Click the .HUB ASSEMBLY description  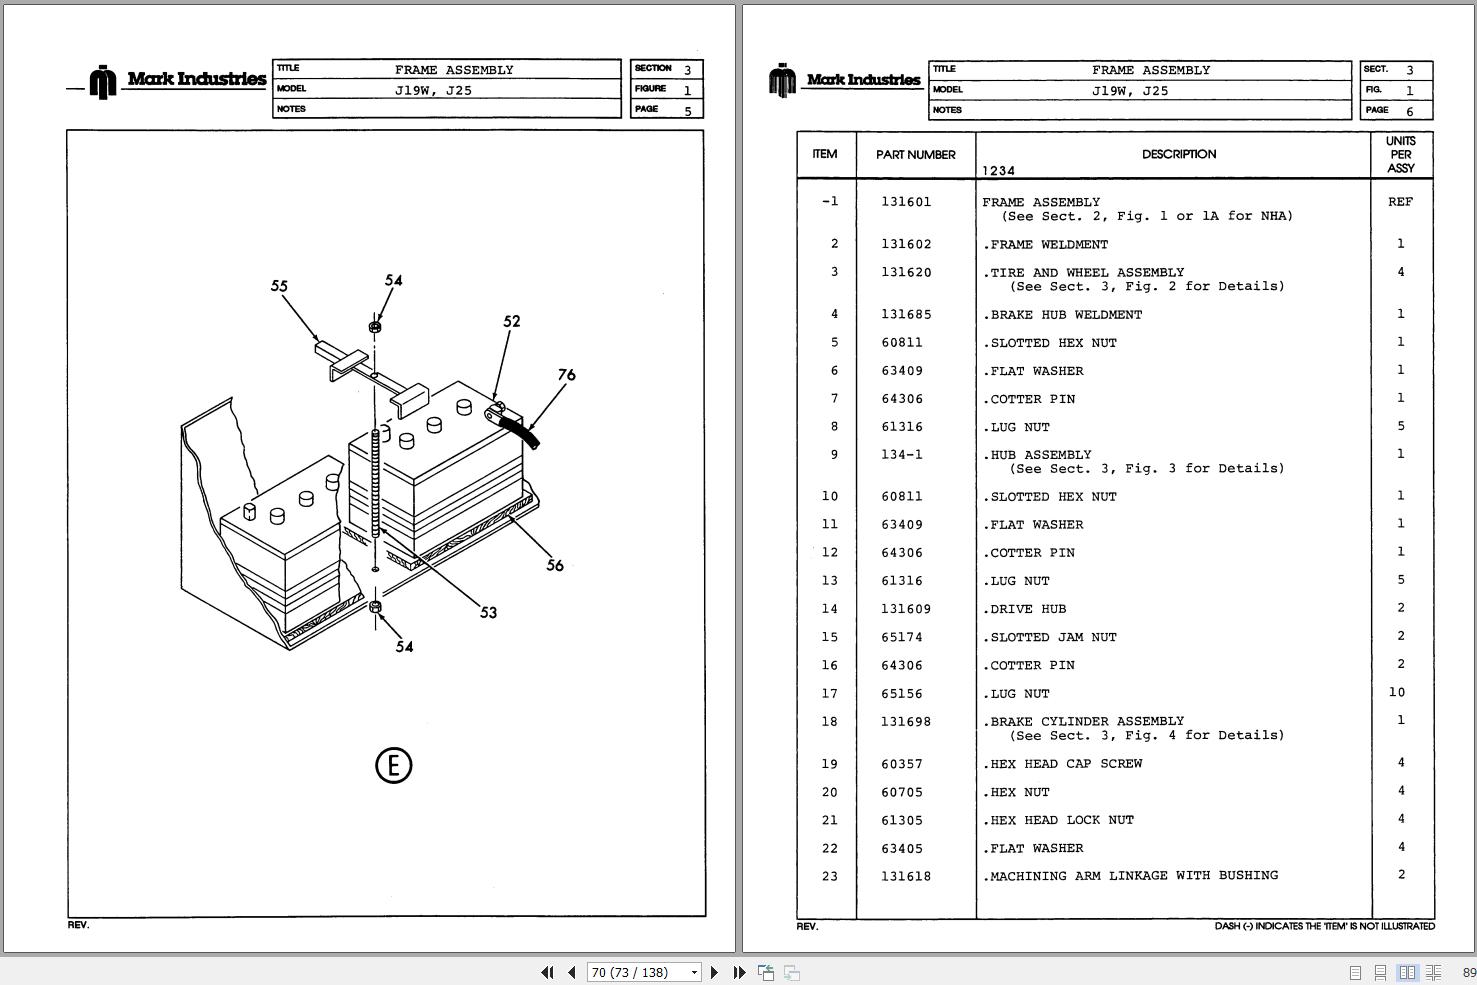tap(1037, 454)
